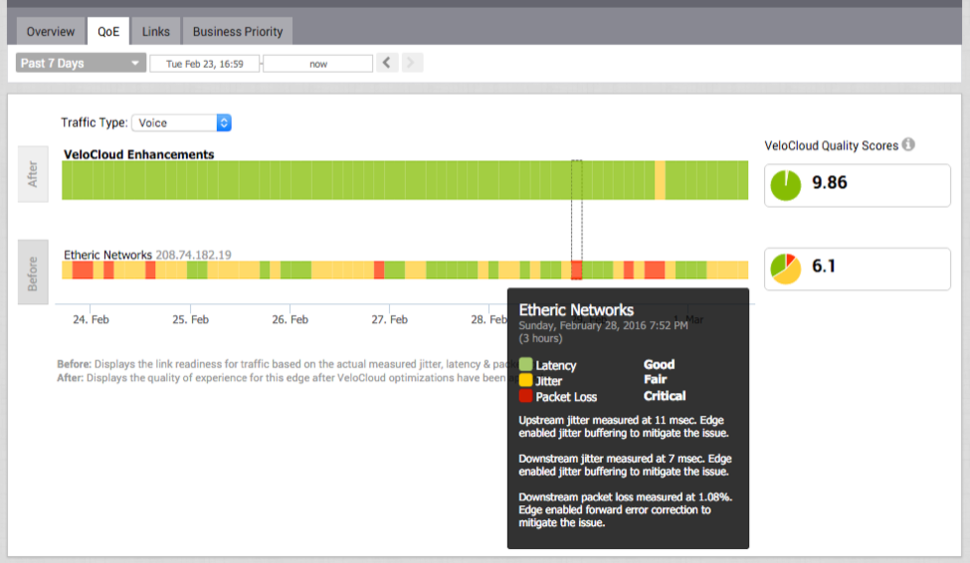Click the VeloCloud Quality Scores label
The image size is (970, 563).
click(831, 145)
